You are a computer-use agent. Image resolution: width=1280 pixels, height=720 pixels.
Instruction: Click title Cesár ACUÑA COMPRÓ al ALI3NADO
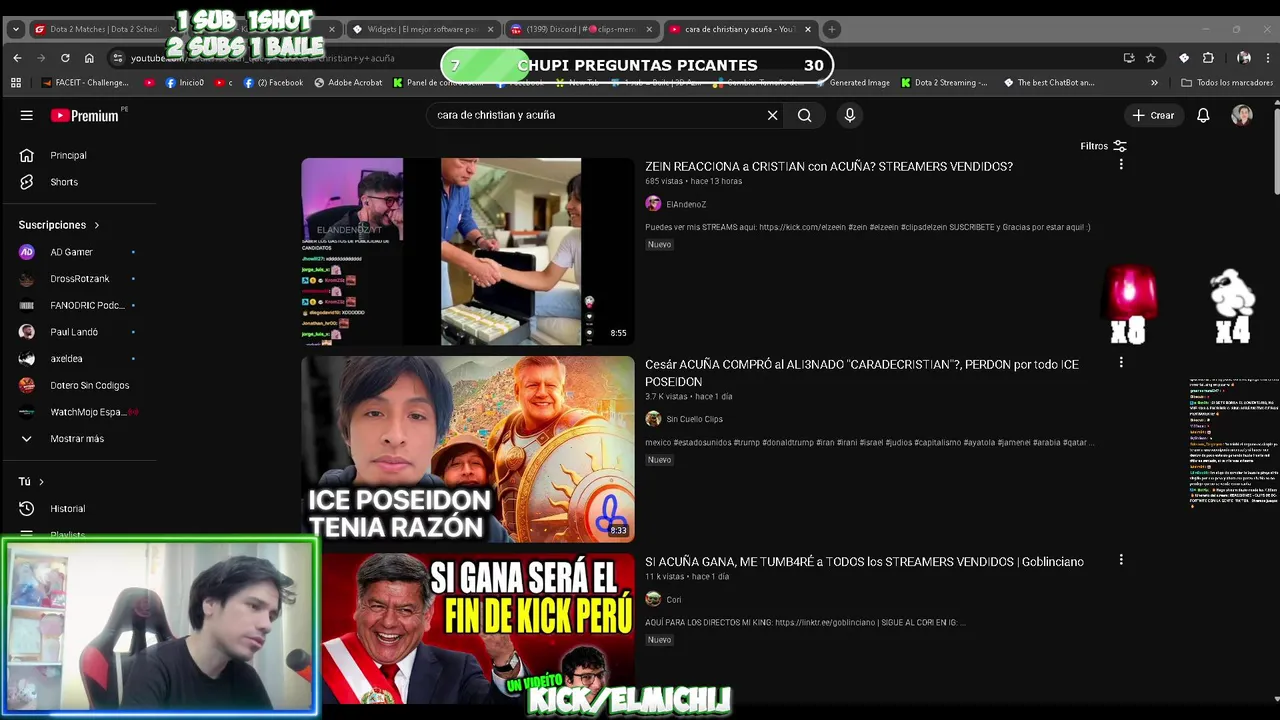pyautogui.click(x=862, y=373)
